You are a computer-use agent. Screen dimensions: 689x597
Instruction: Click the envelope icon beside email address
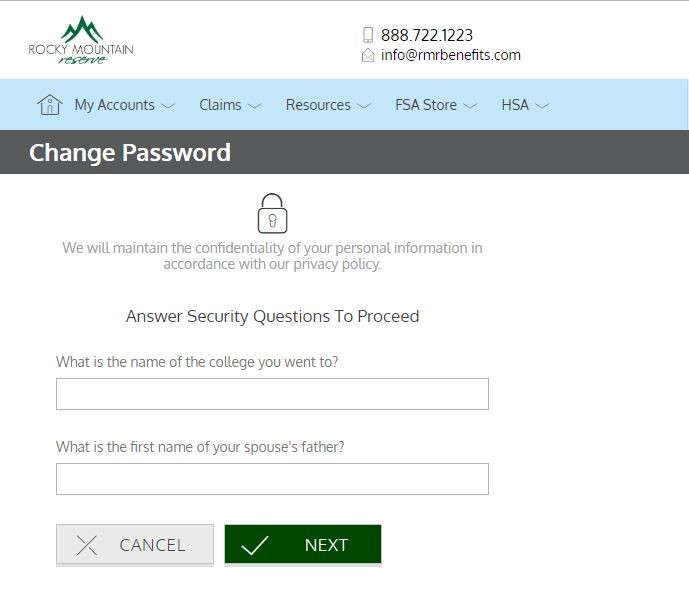(368, 56)
